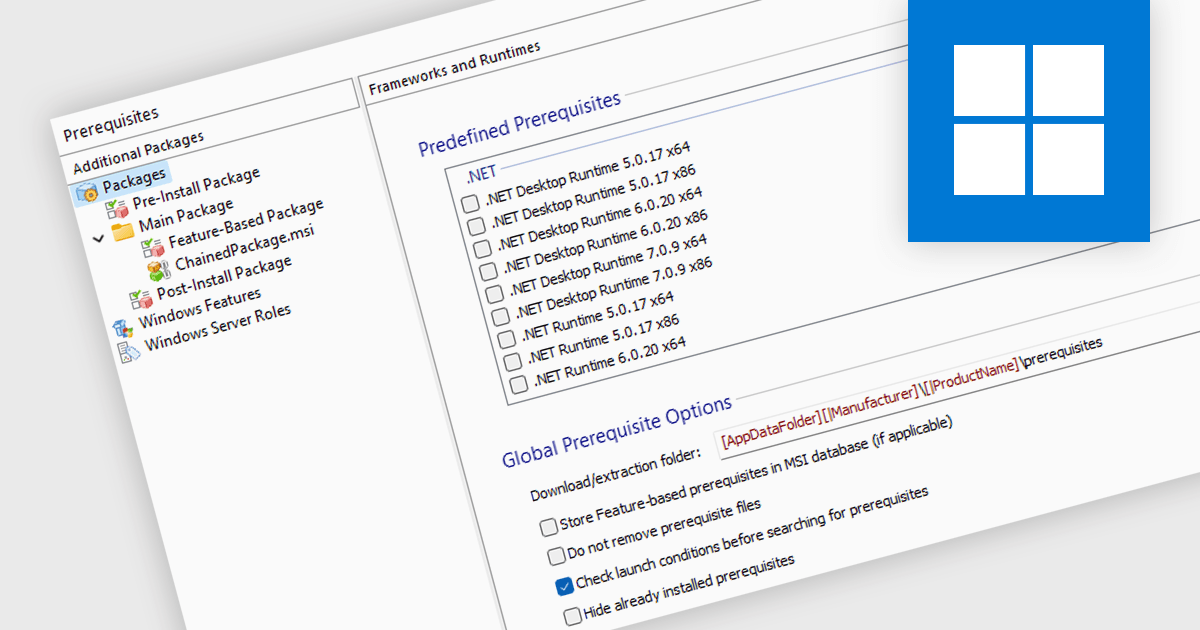Click the Main Package folder icon
Image resolution: width=1200 pixels, height=630 pixels.
123,231
